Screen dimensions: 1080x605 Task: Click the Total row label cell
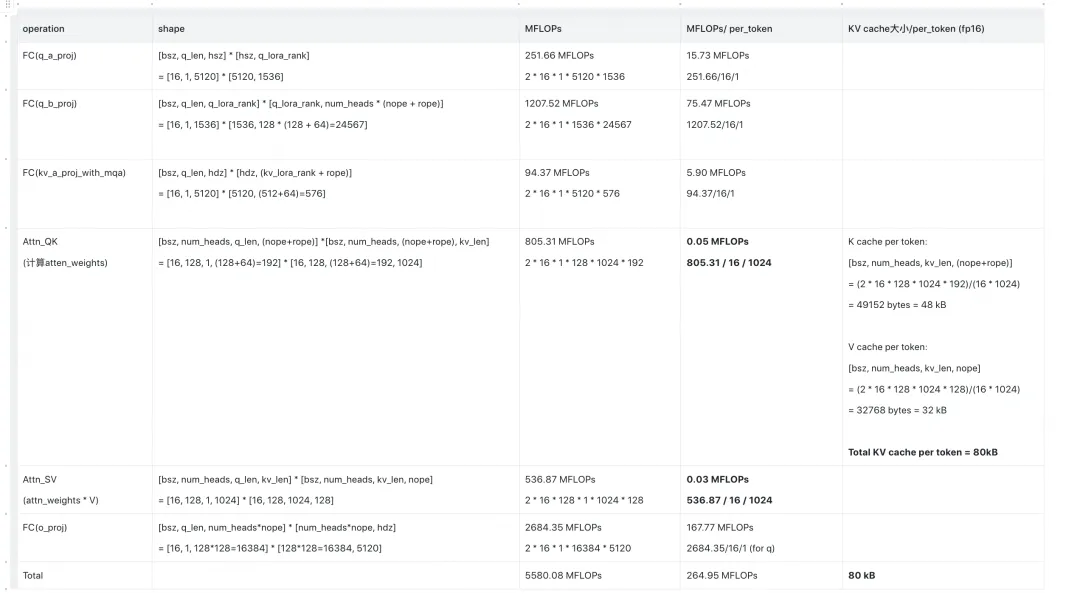(x=85, y=575)
